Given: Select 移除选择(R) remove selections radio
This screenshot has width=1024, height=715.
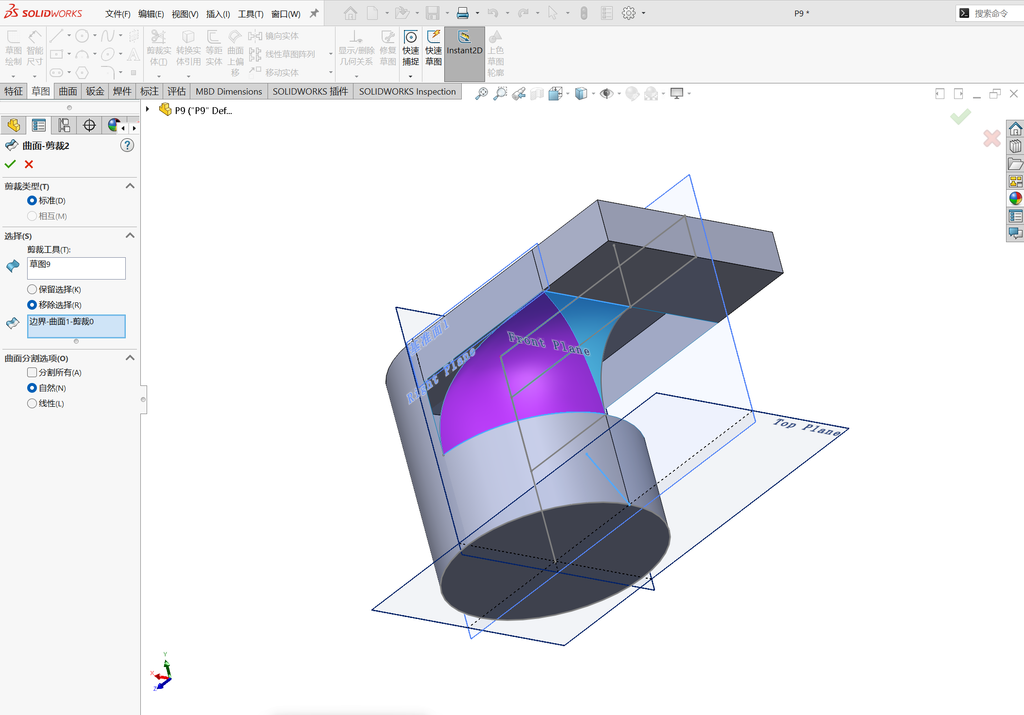Looking at the screenshot, I should [x=31, y=305].
